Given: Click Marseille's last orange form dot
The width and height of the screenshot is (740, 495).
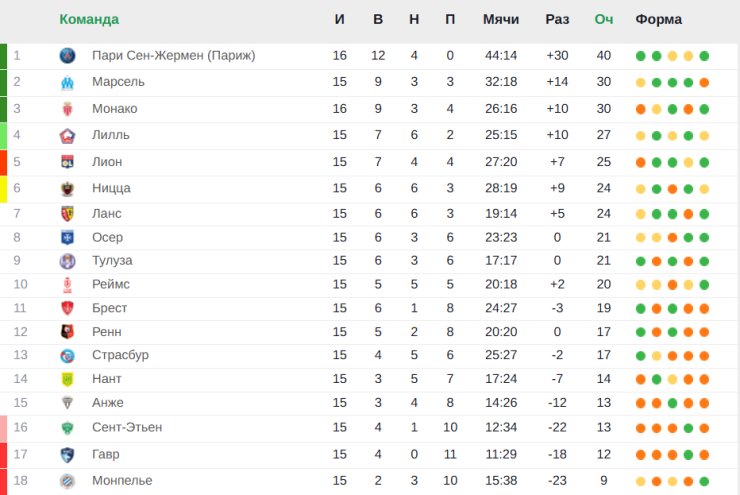Looking at the screenshot, I should pyautogui.click(x=704, y=83).
